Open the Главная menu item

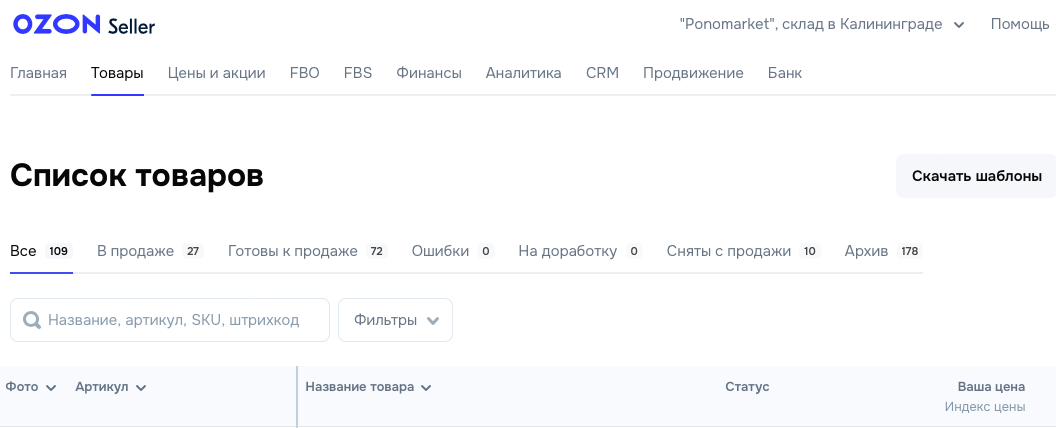click(x=38, y=73)
